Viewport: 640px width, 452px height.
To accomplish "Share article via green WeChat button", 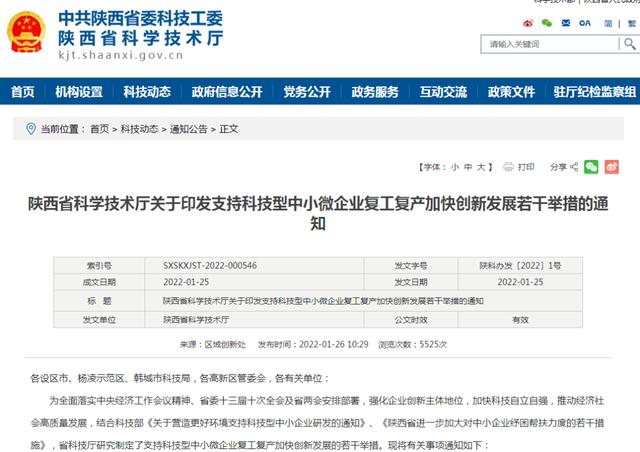I will point(591,167).
